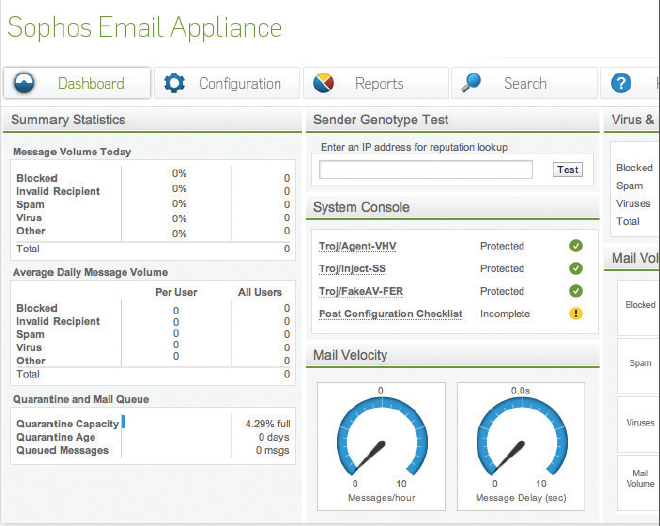Click green check for Troj/Agent-VHV
The width and height of the screenshot is (660, 526).
pos(576,245)
